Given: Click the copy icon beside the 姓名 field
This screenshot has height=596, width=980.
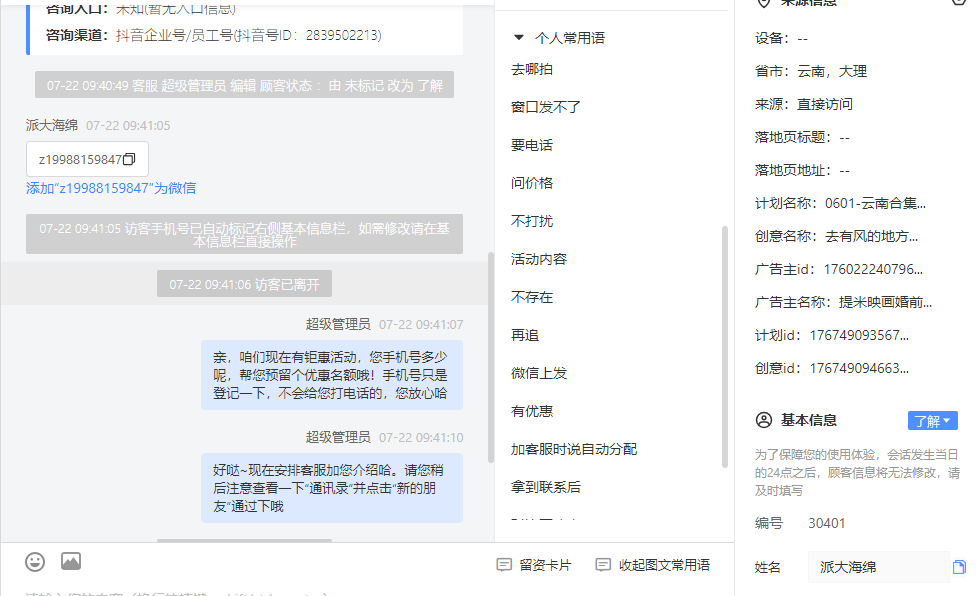Looking at the screenshot, I should [x=959, y=567].
